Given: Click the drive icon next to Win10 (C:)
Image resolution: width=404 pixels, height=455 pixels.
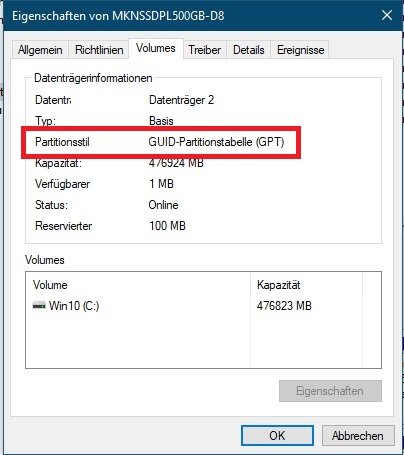Looking at the screenshot, I should click(x=39, y=305).
